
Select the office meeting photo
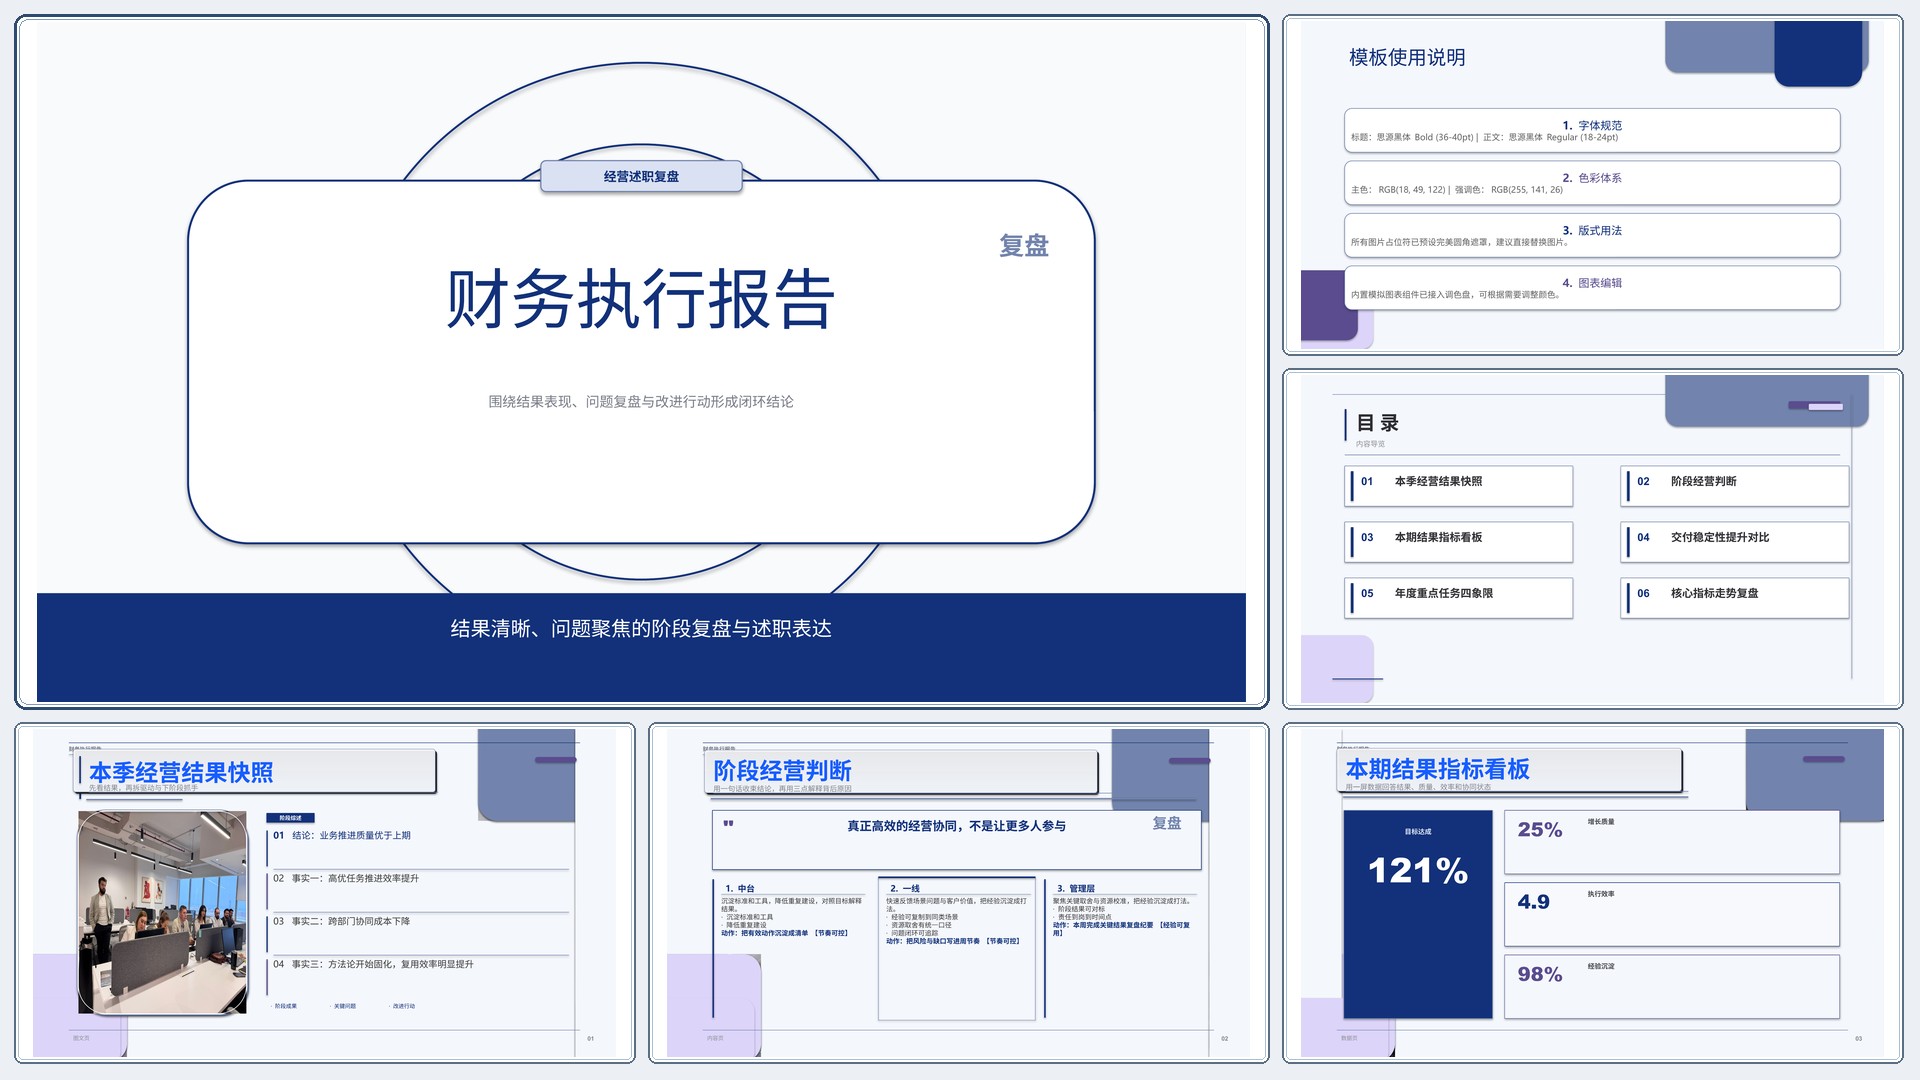[163, 913]
